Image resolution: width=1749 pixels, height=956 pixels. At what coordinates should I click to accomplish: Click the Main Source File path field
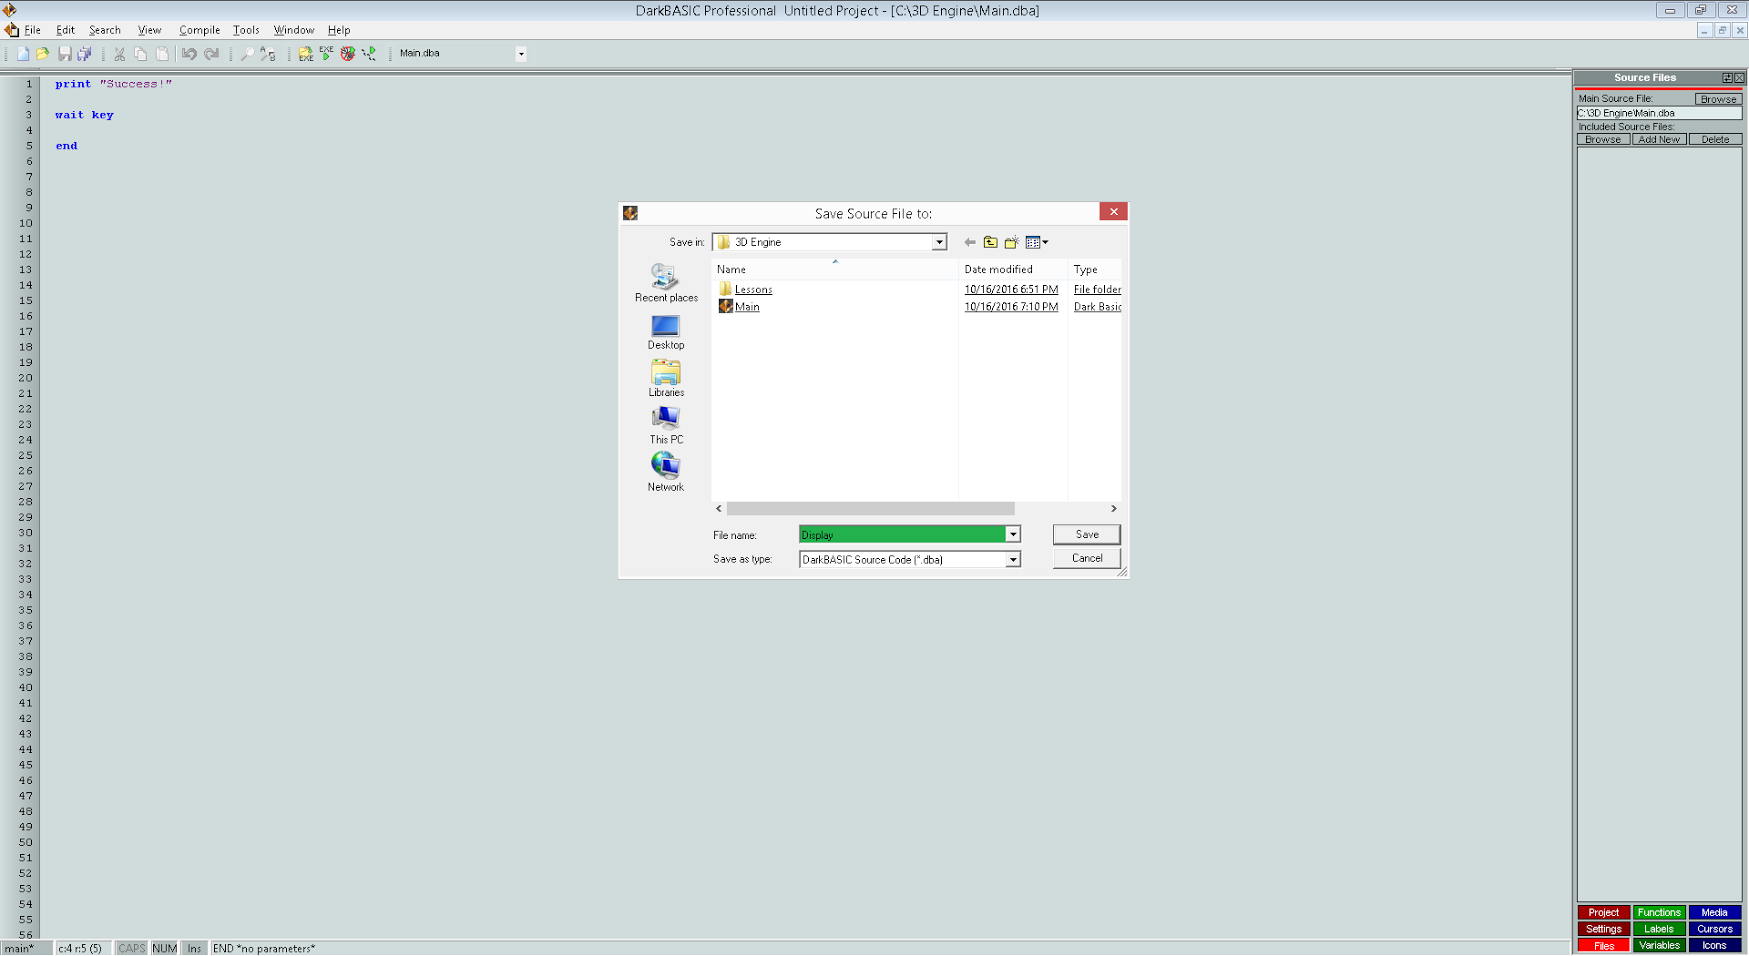point(1659,113)
